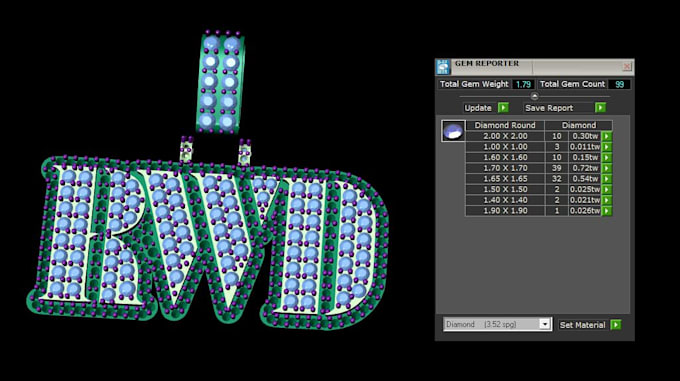Click the green arrow beside Update

tap(503, 107)
